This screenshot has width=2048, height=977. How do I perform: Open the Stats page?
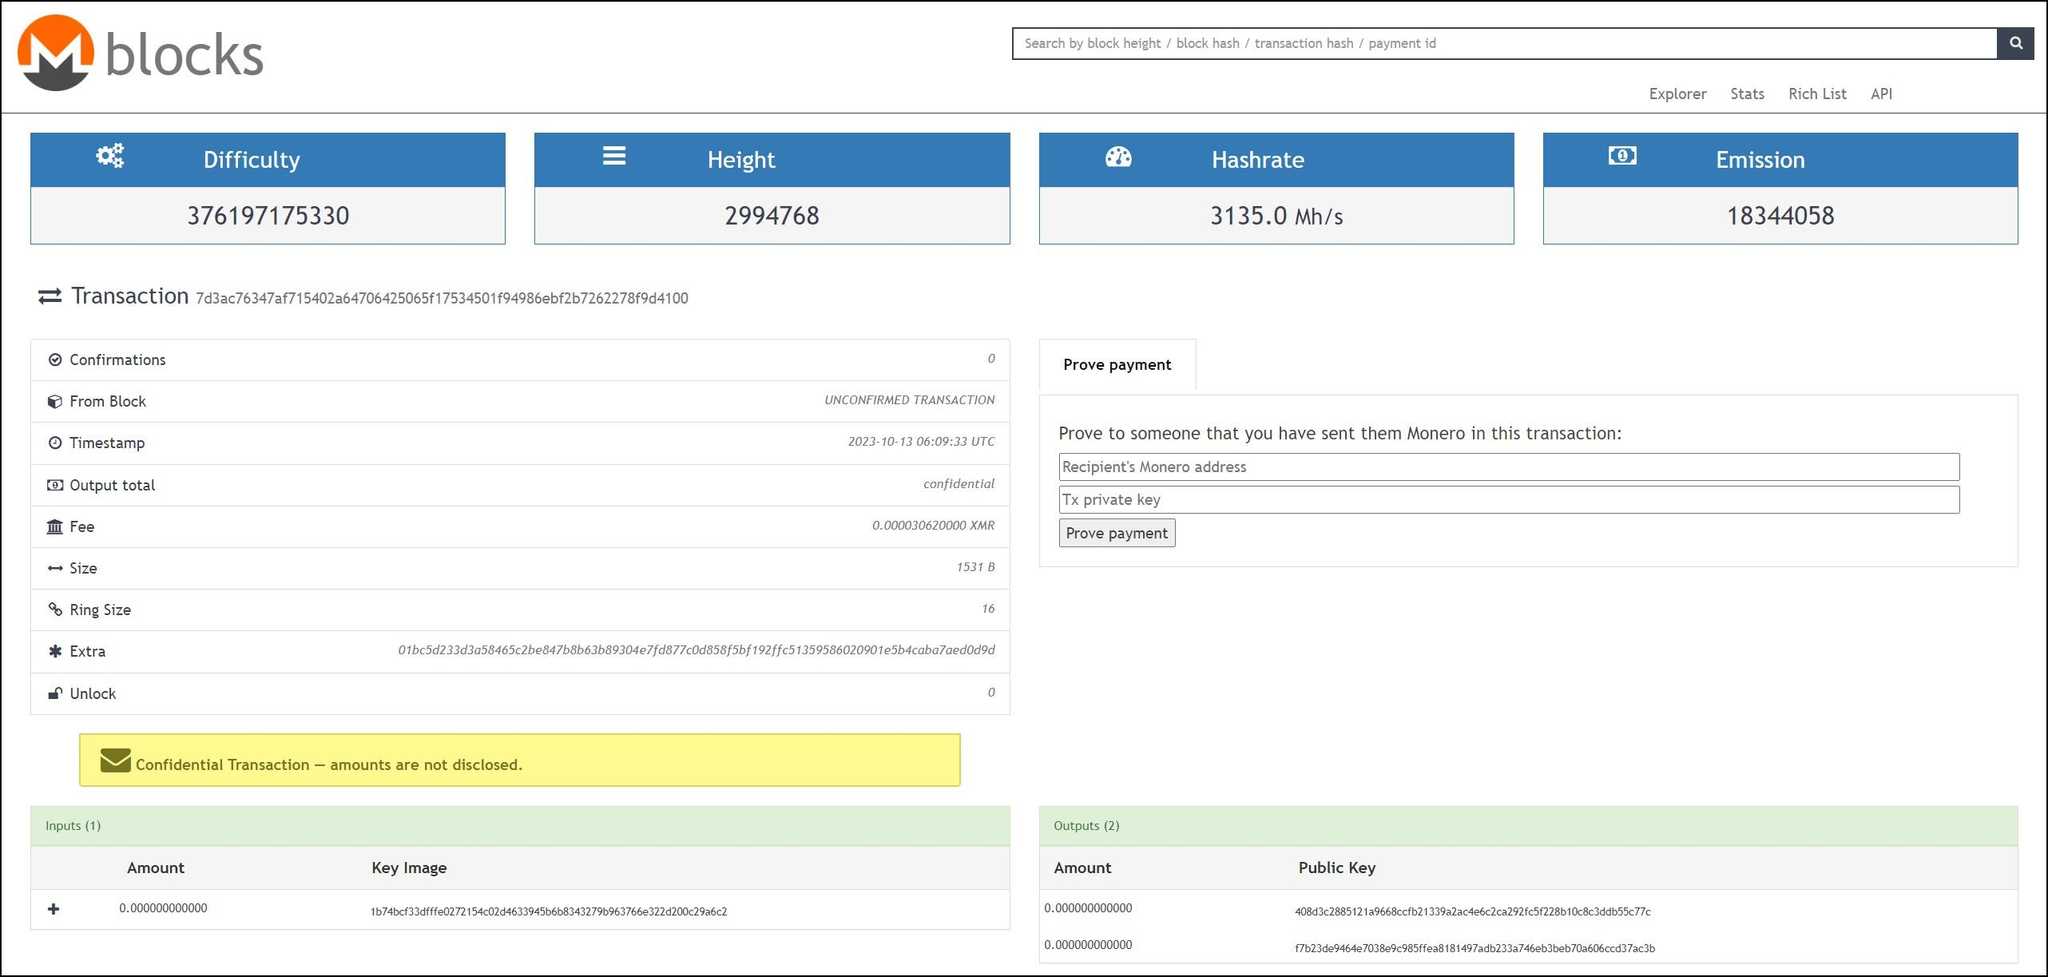(1747, 94)
